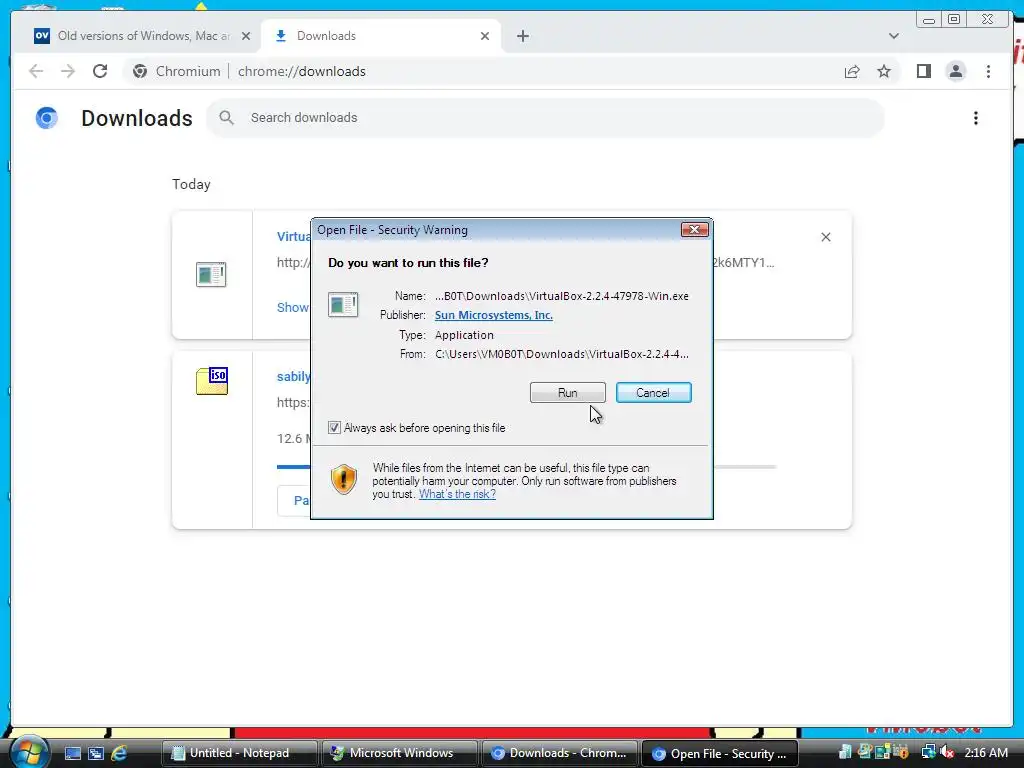The height and width of the screenshot is (768, 1024).
Task: Click the 2:16 AM system clock
Action: [986, 752]
